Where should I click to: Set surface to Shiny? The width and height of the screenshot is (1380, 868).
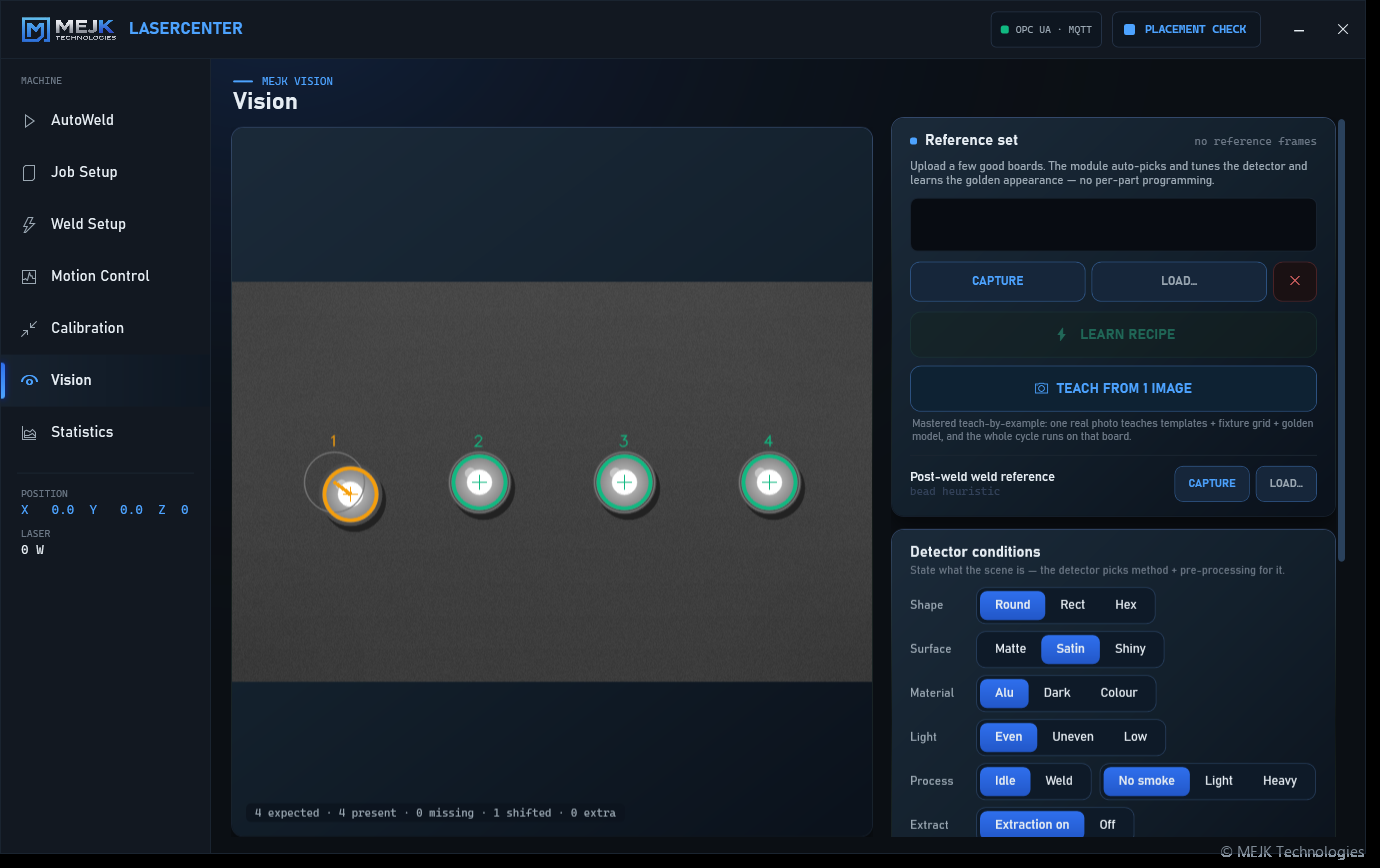pyautogui.click(x=1130, y=649)
